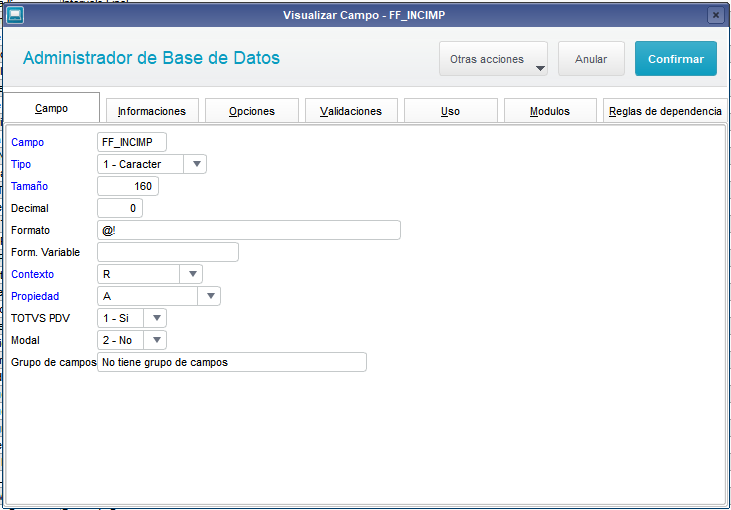
Task: Click the Form. Variable label
Action: [x=46, y=252]
